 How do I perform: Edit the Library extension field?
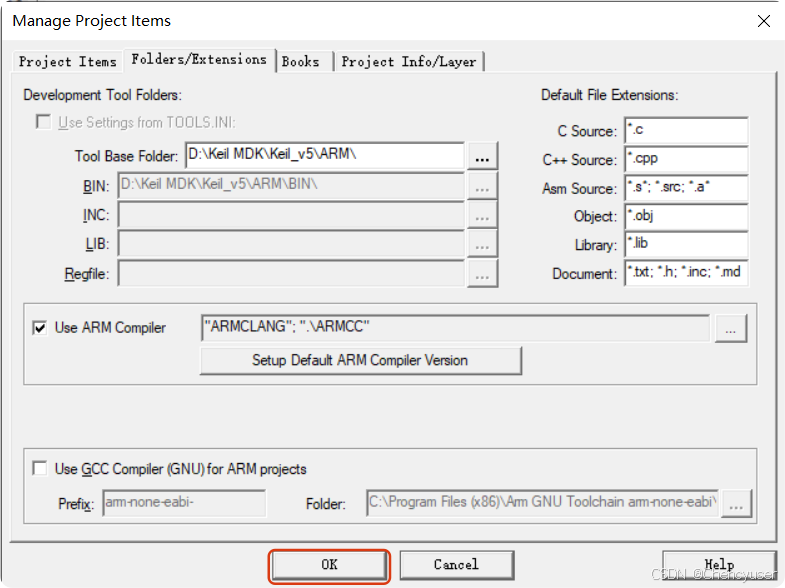tap(686, 244)
